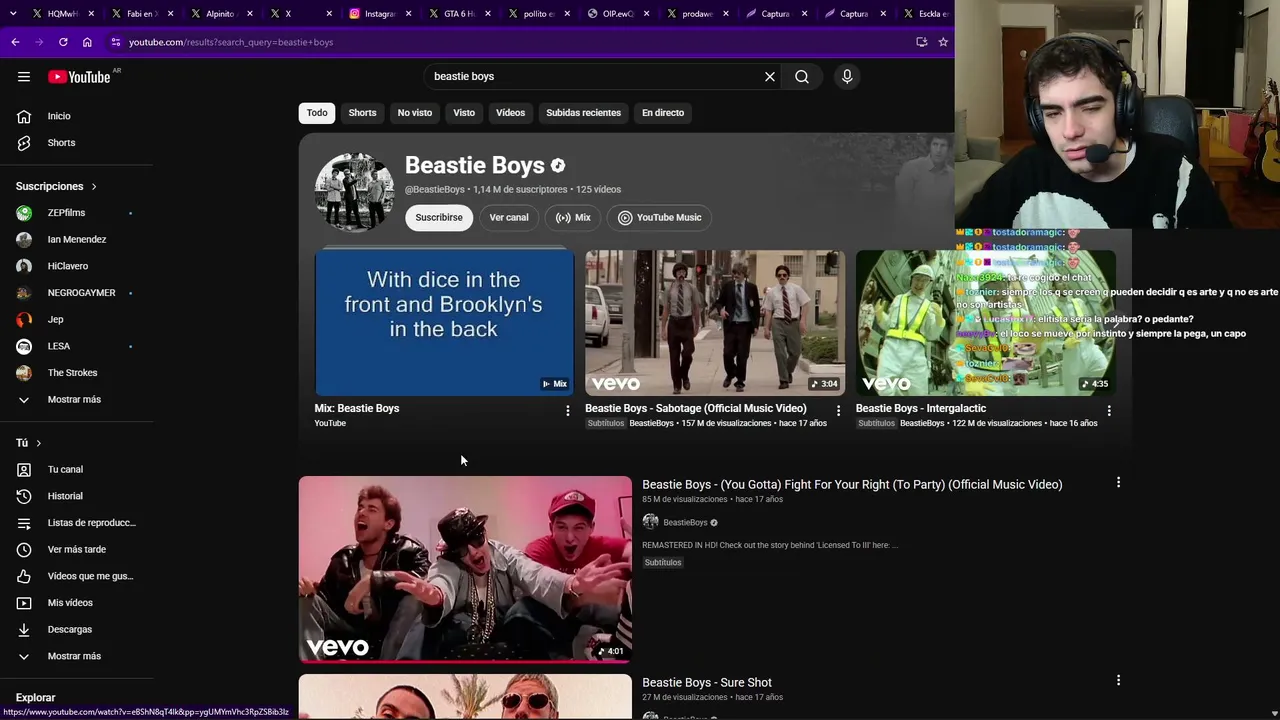Viewport: 1280px width, 720px height.
Task: Filter results by Vídeos chip
Action: 510,113
